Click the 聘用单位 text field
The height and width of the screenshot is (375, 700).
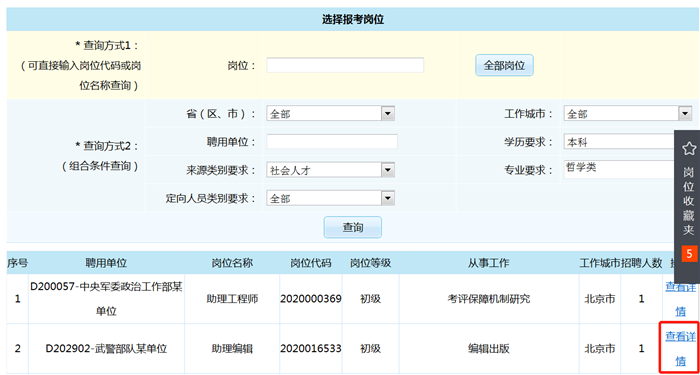click(x=332, y=142)
